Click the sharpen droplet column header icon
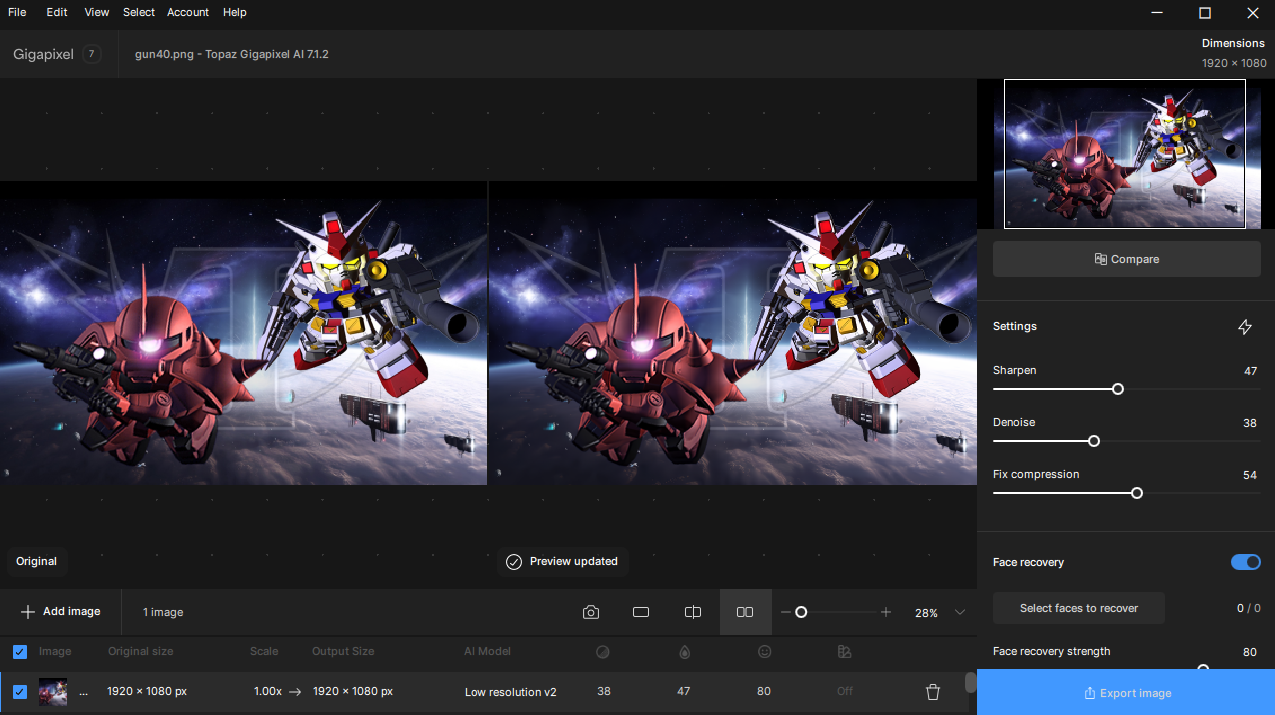The height and width of the screenshot is (715, 1275). [684, 652]
